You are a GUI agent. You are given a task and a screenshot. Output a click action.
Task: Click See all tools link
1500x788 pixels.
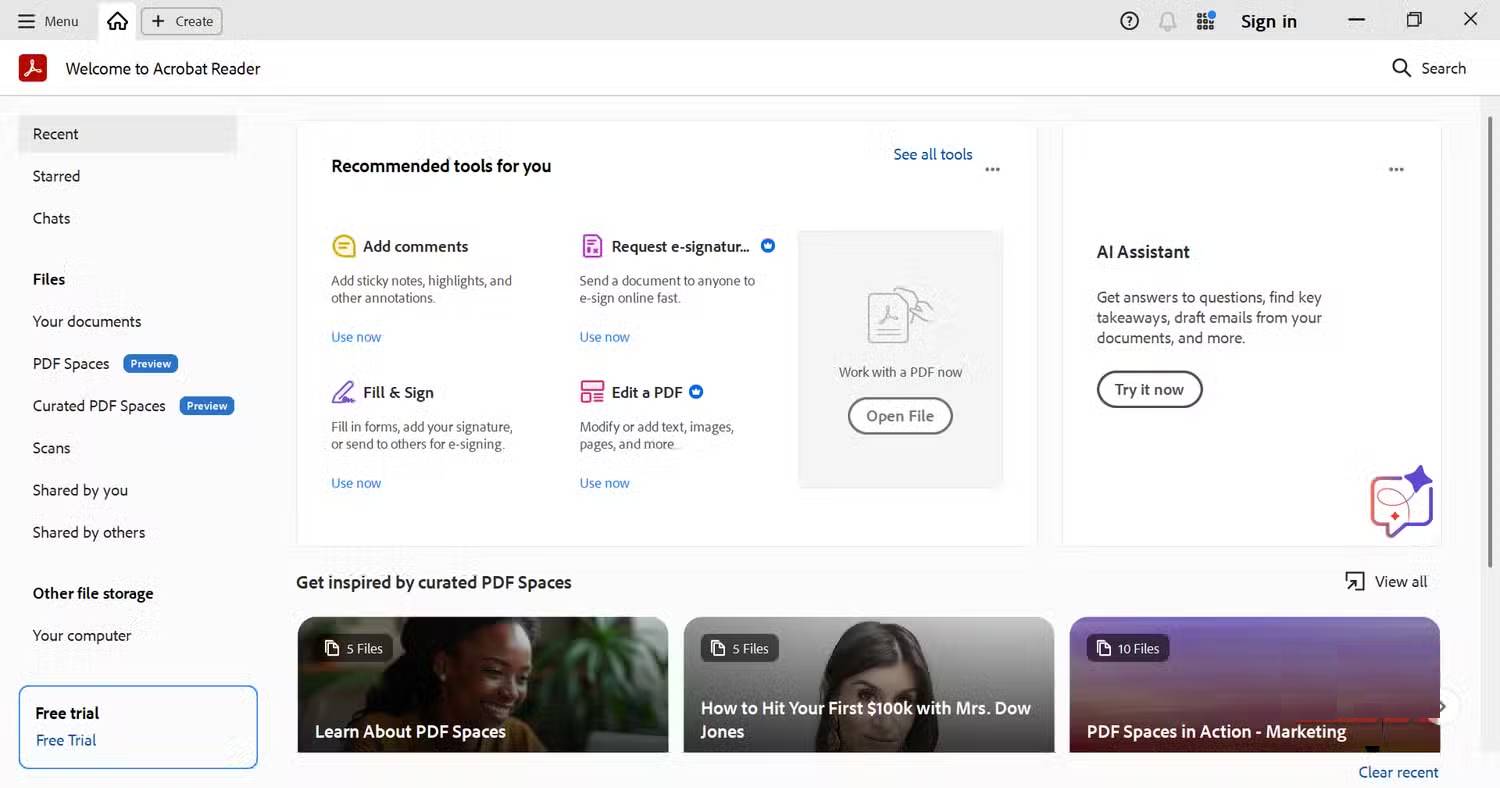(x=933, y=154)
